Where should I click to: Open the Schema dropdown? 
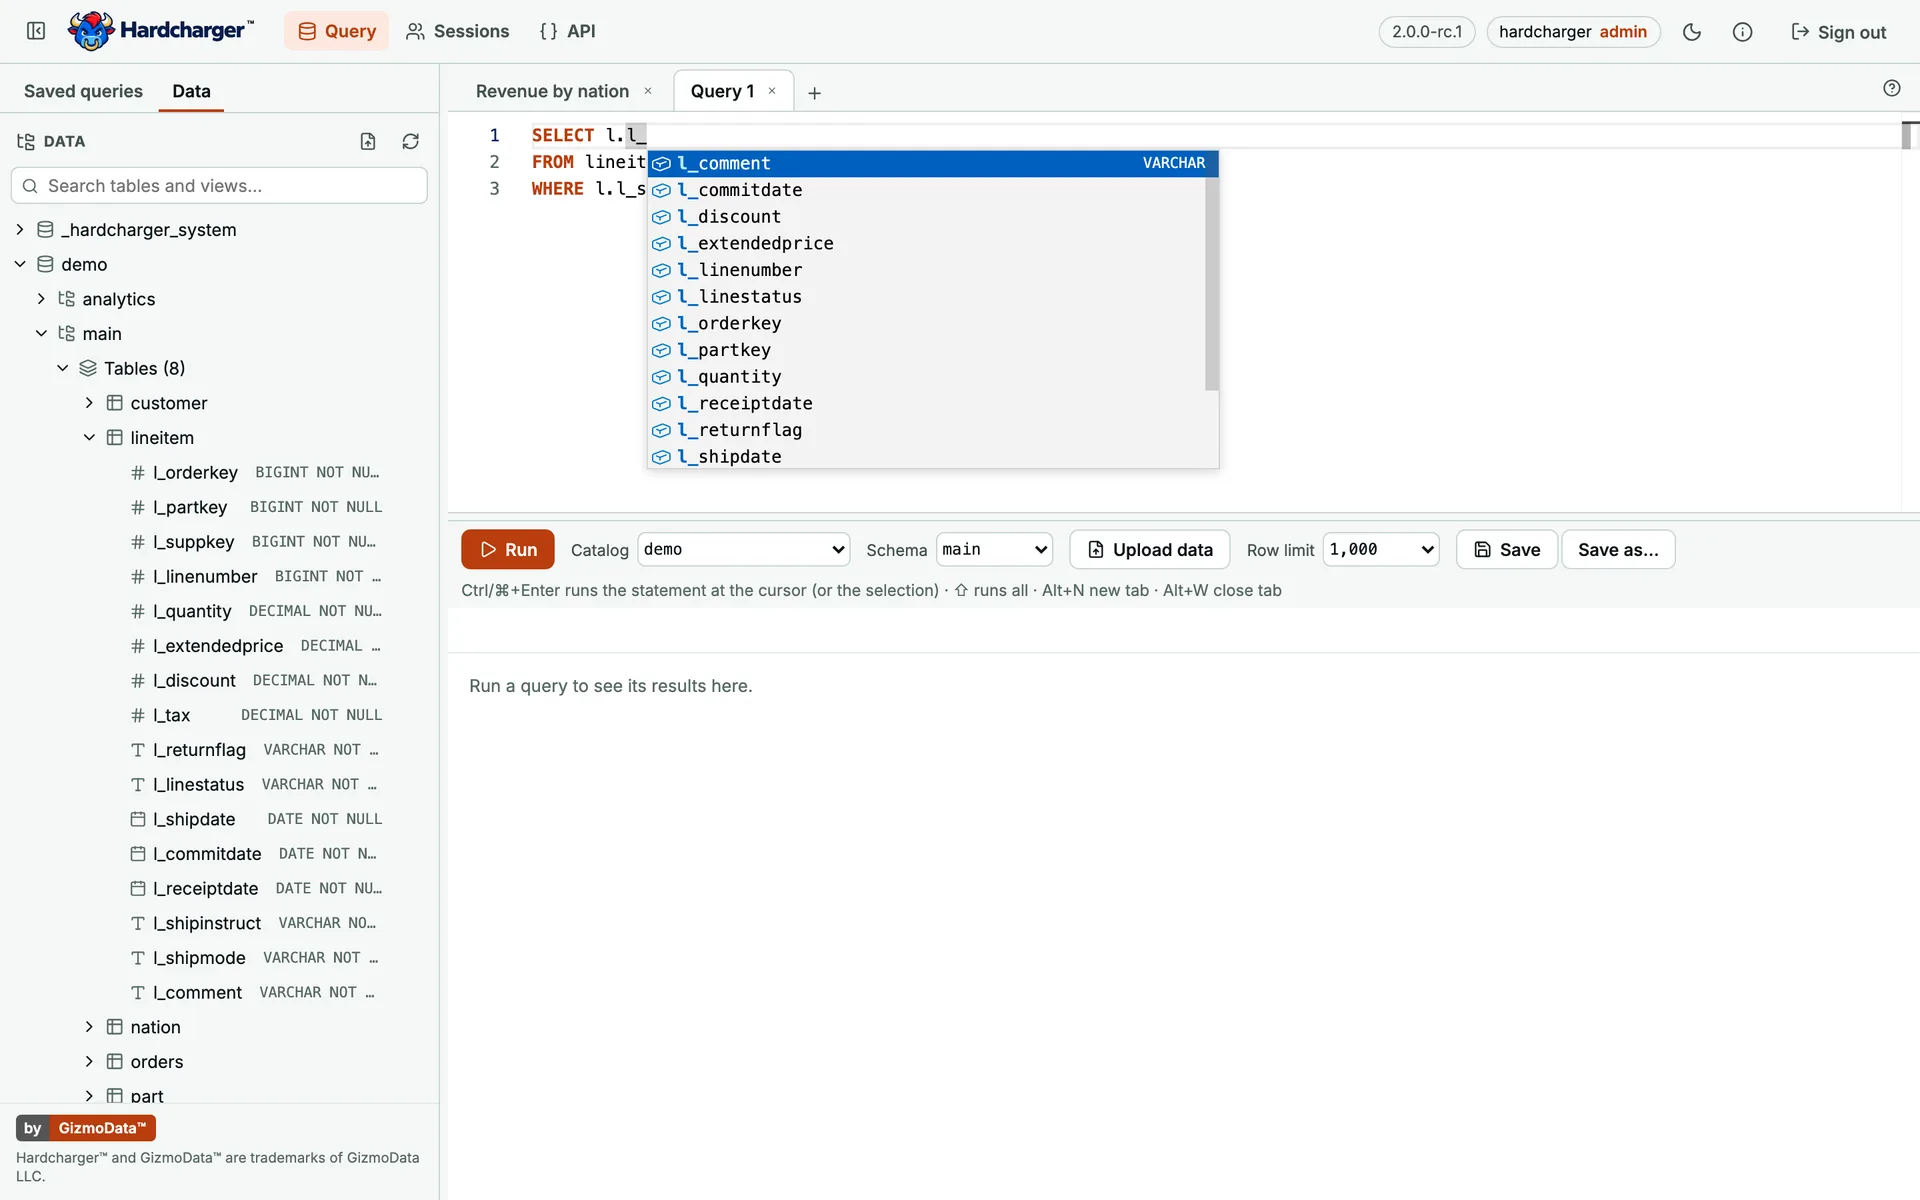pyautogui.click(x=994, y=549)
